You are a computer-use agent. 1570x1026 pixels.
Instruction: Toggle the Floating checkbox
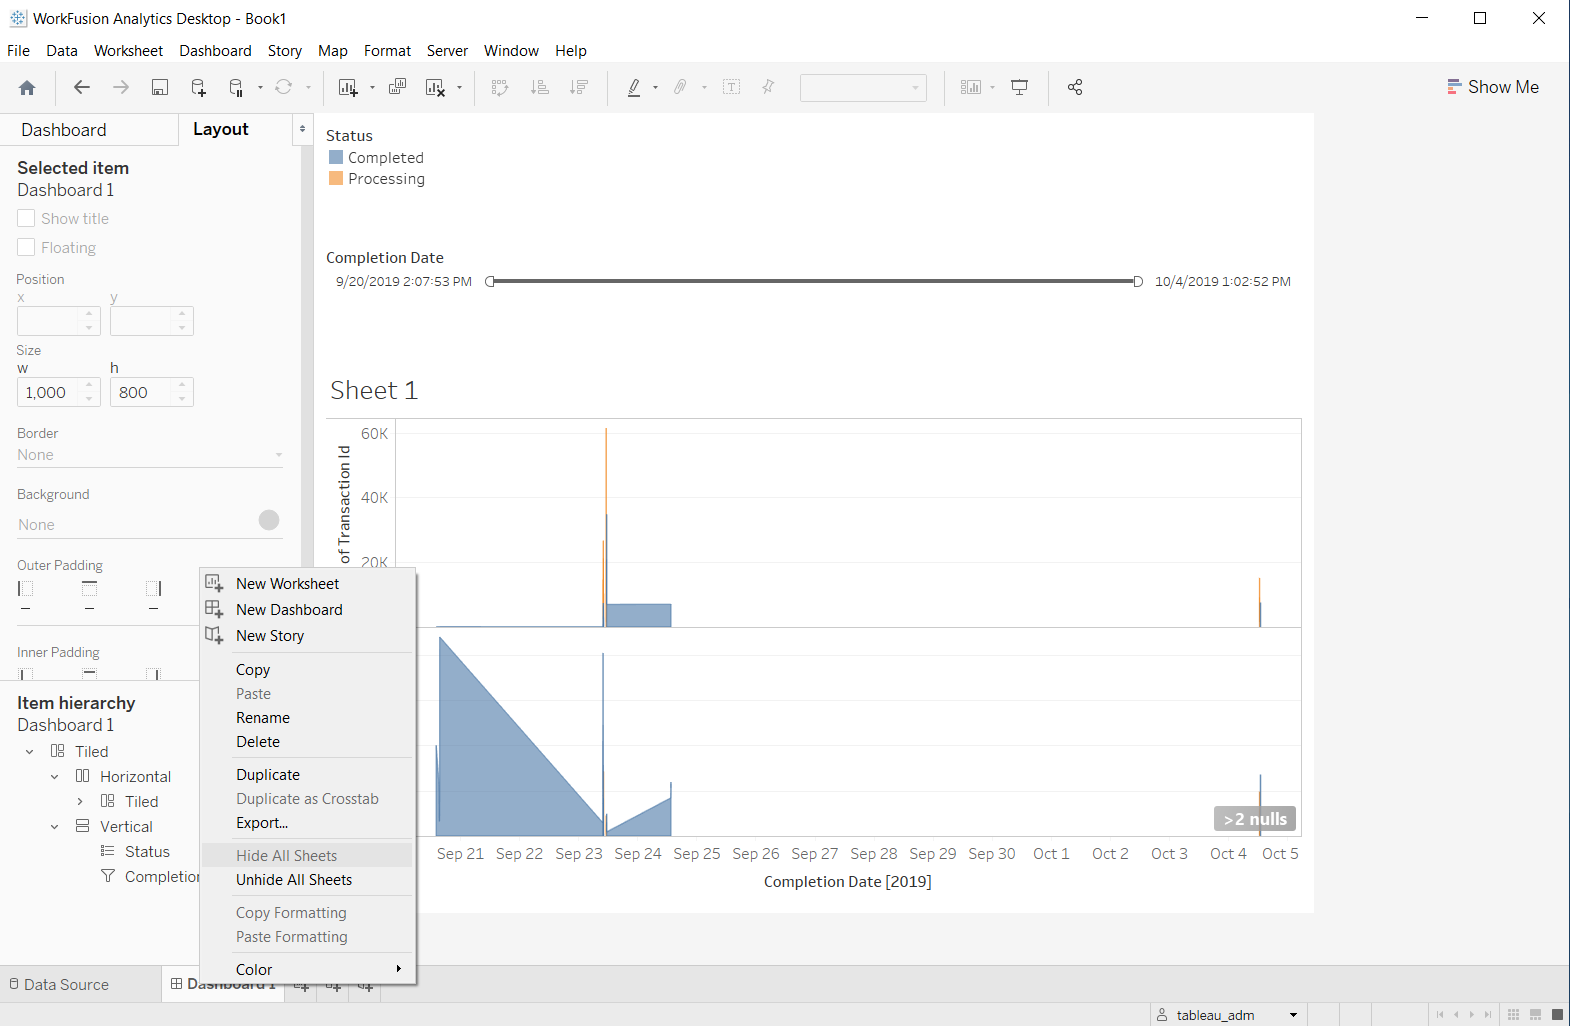26,247
